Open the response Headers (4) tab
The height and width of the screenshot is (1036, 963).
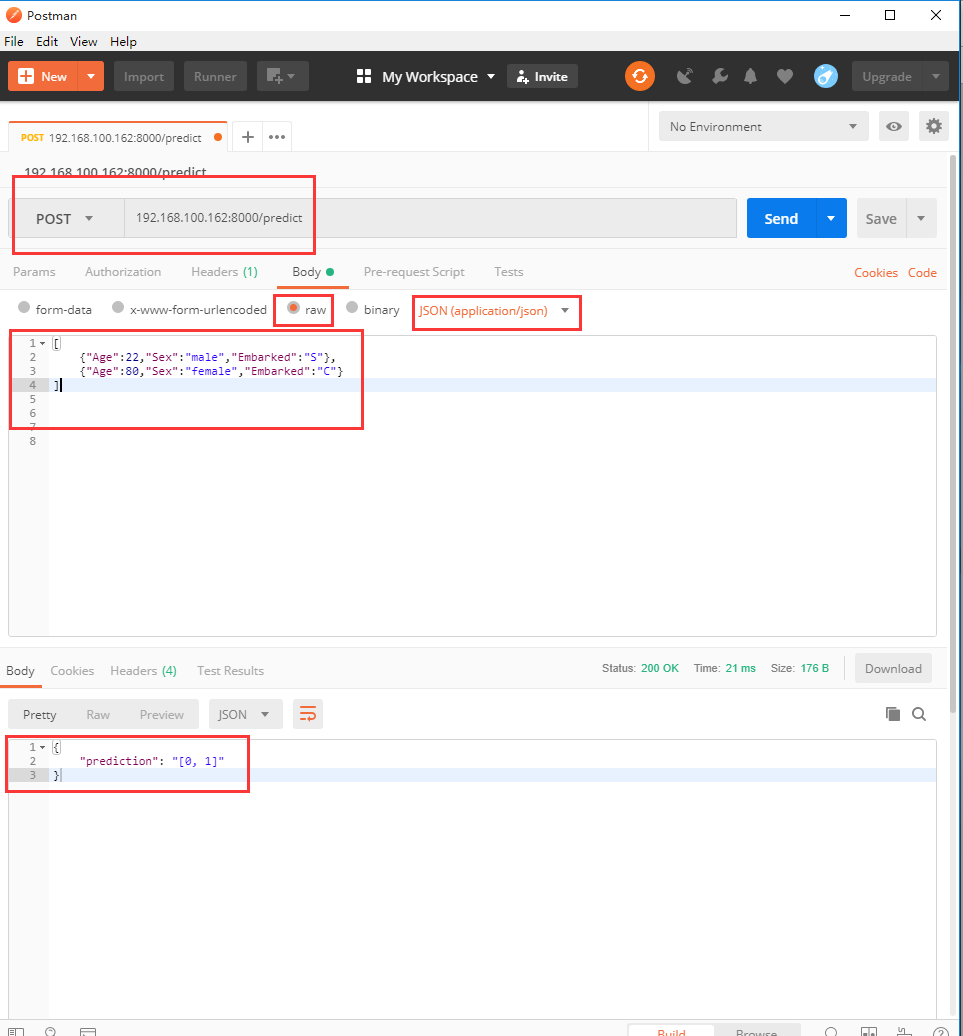click(x=143, y=670)
